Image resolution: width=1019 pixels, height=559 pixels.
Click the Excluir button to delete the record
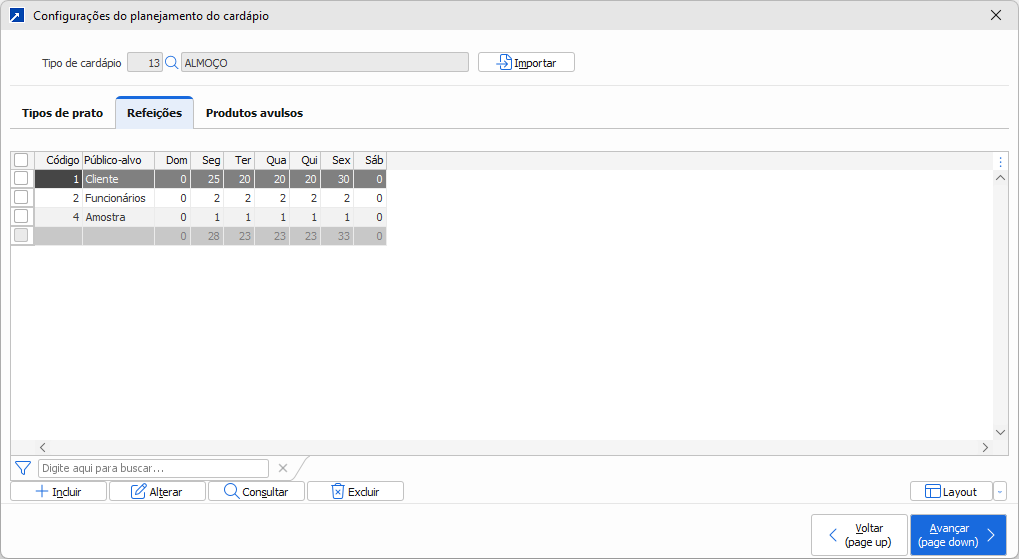point(355,491)
